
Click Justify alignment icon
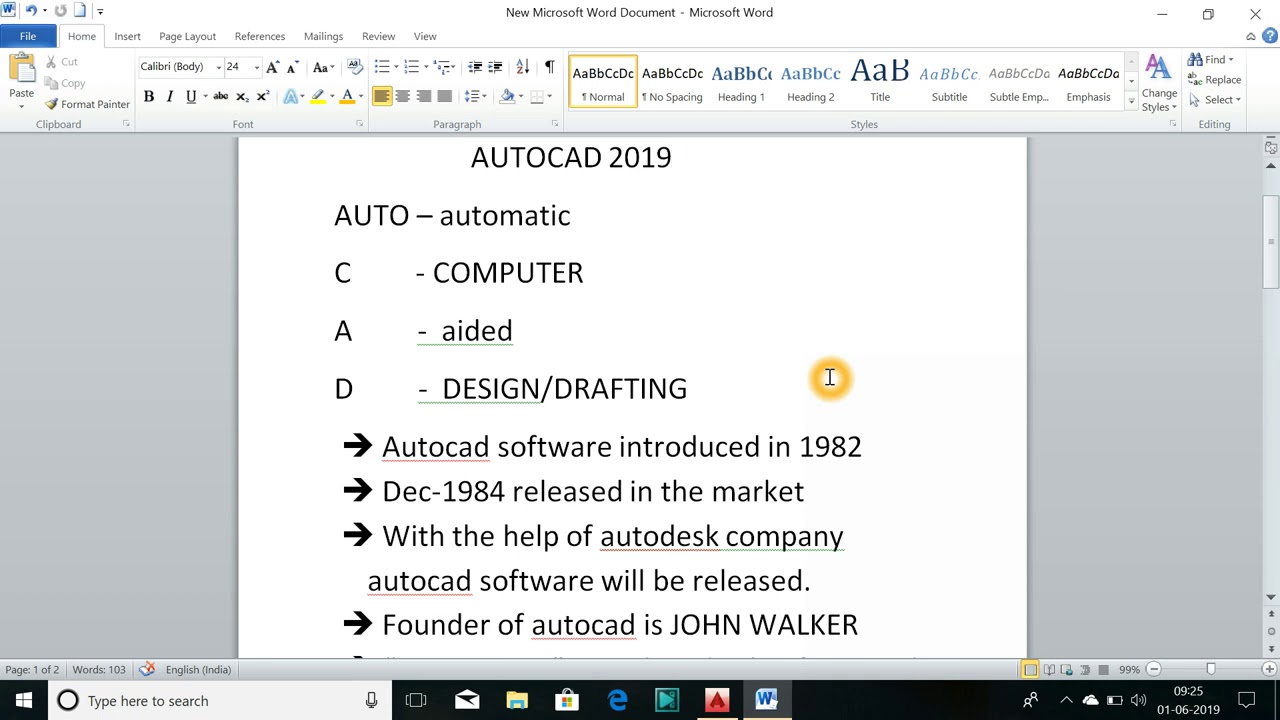444,96
